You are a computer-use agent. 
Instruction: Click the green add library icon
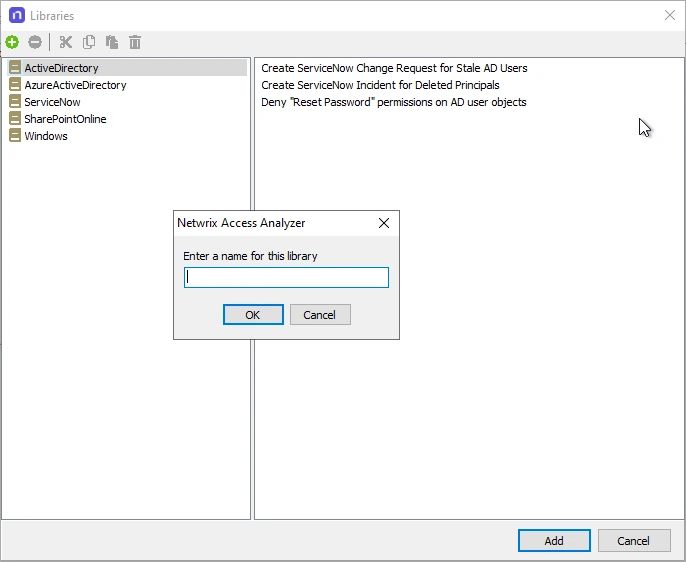point(12,42)
